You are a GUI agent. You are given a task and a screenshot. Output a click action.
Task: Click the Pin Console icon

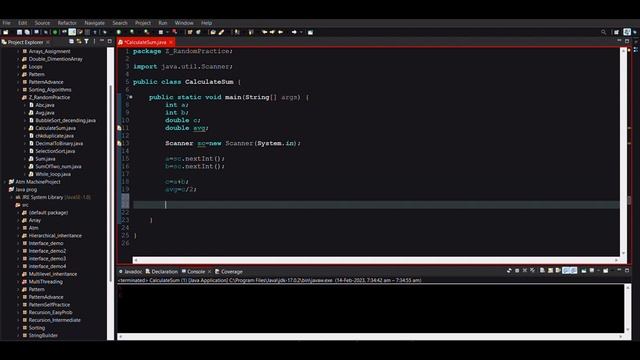point(584,271)
